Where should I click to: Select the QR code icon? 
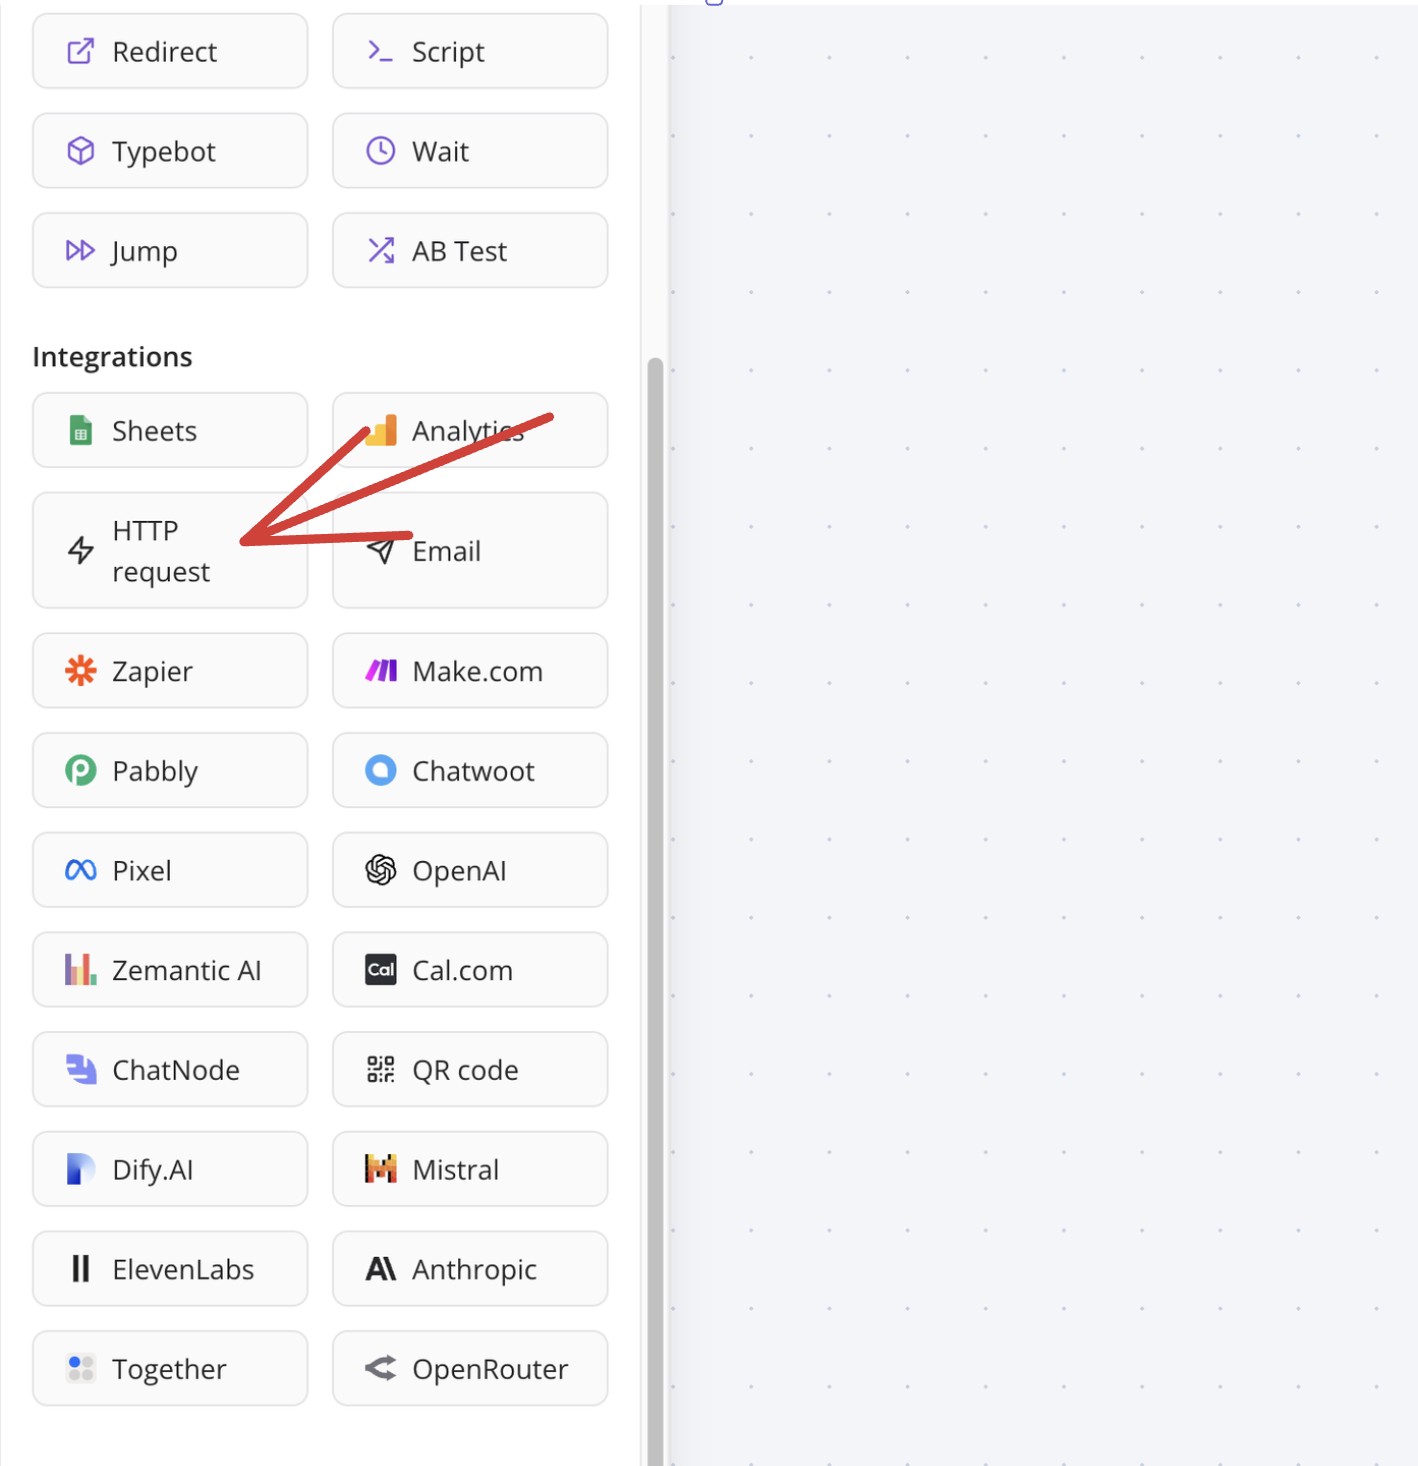point(381,1070)
